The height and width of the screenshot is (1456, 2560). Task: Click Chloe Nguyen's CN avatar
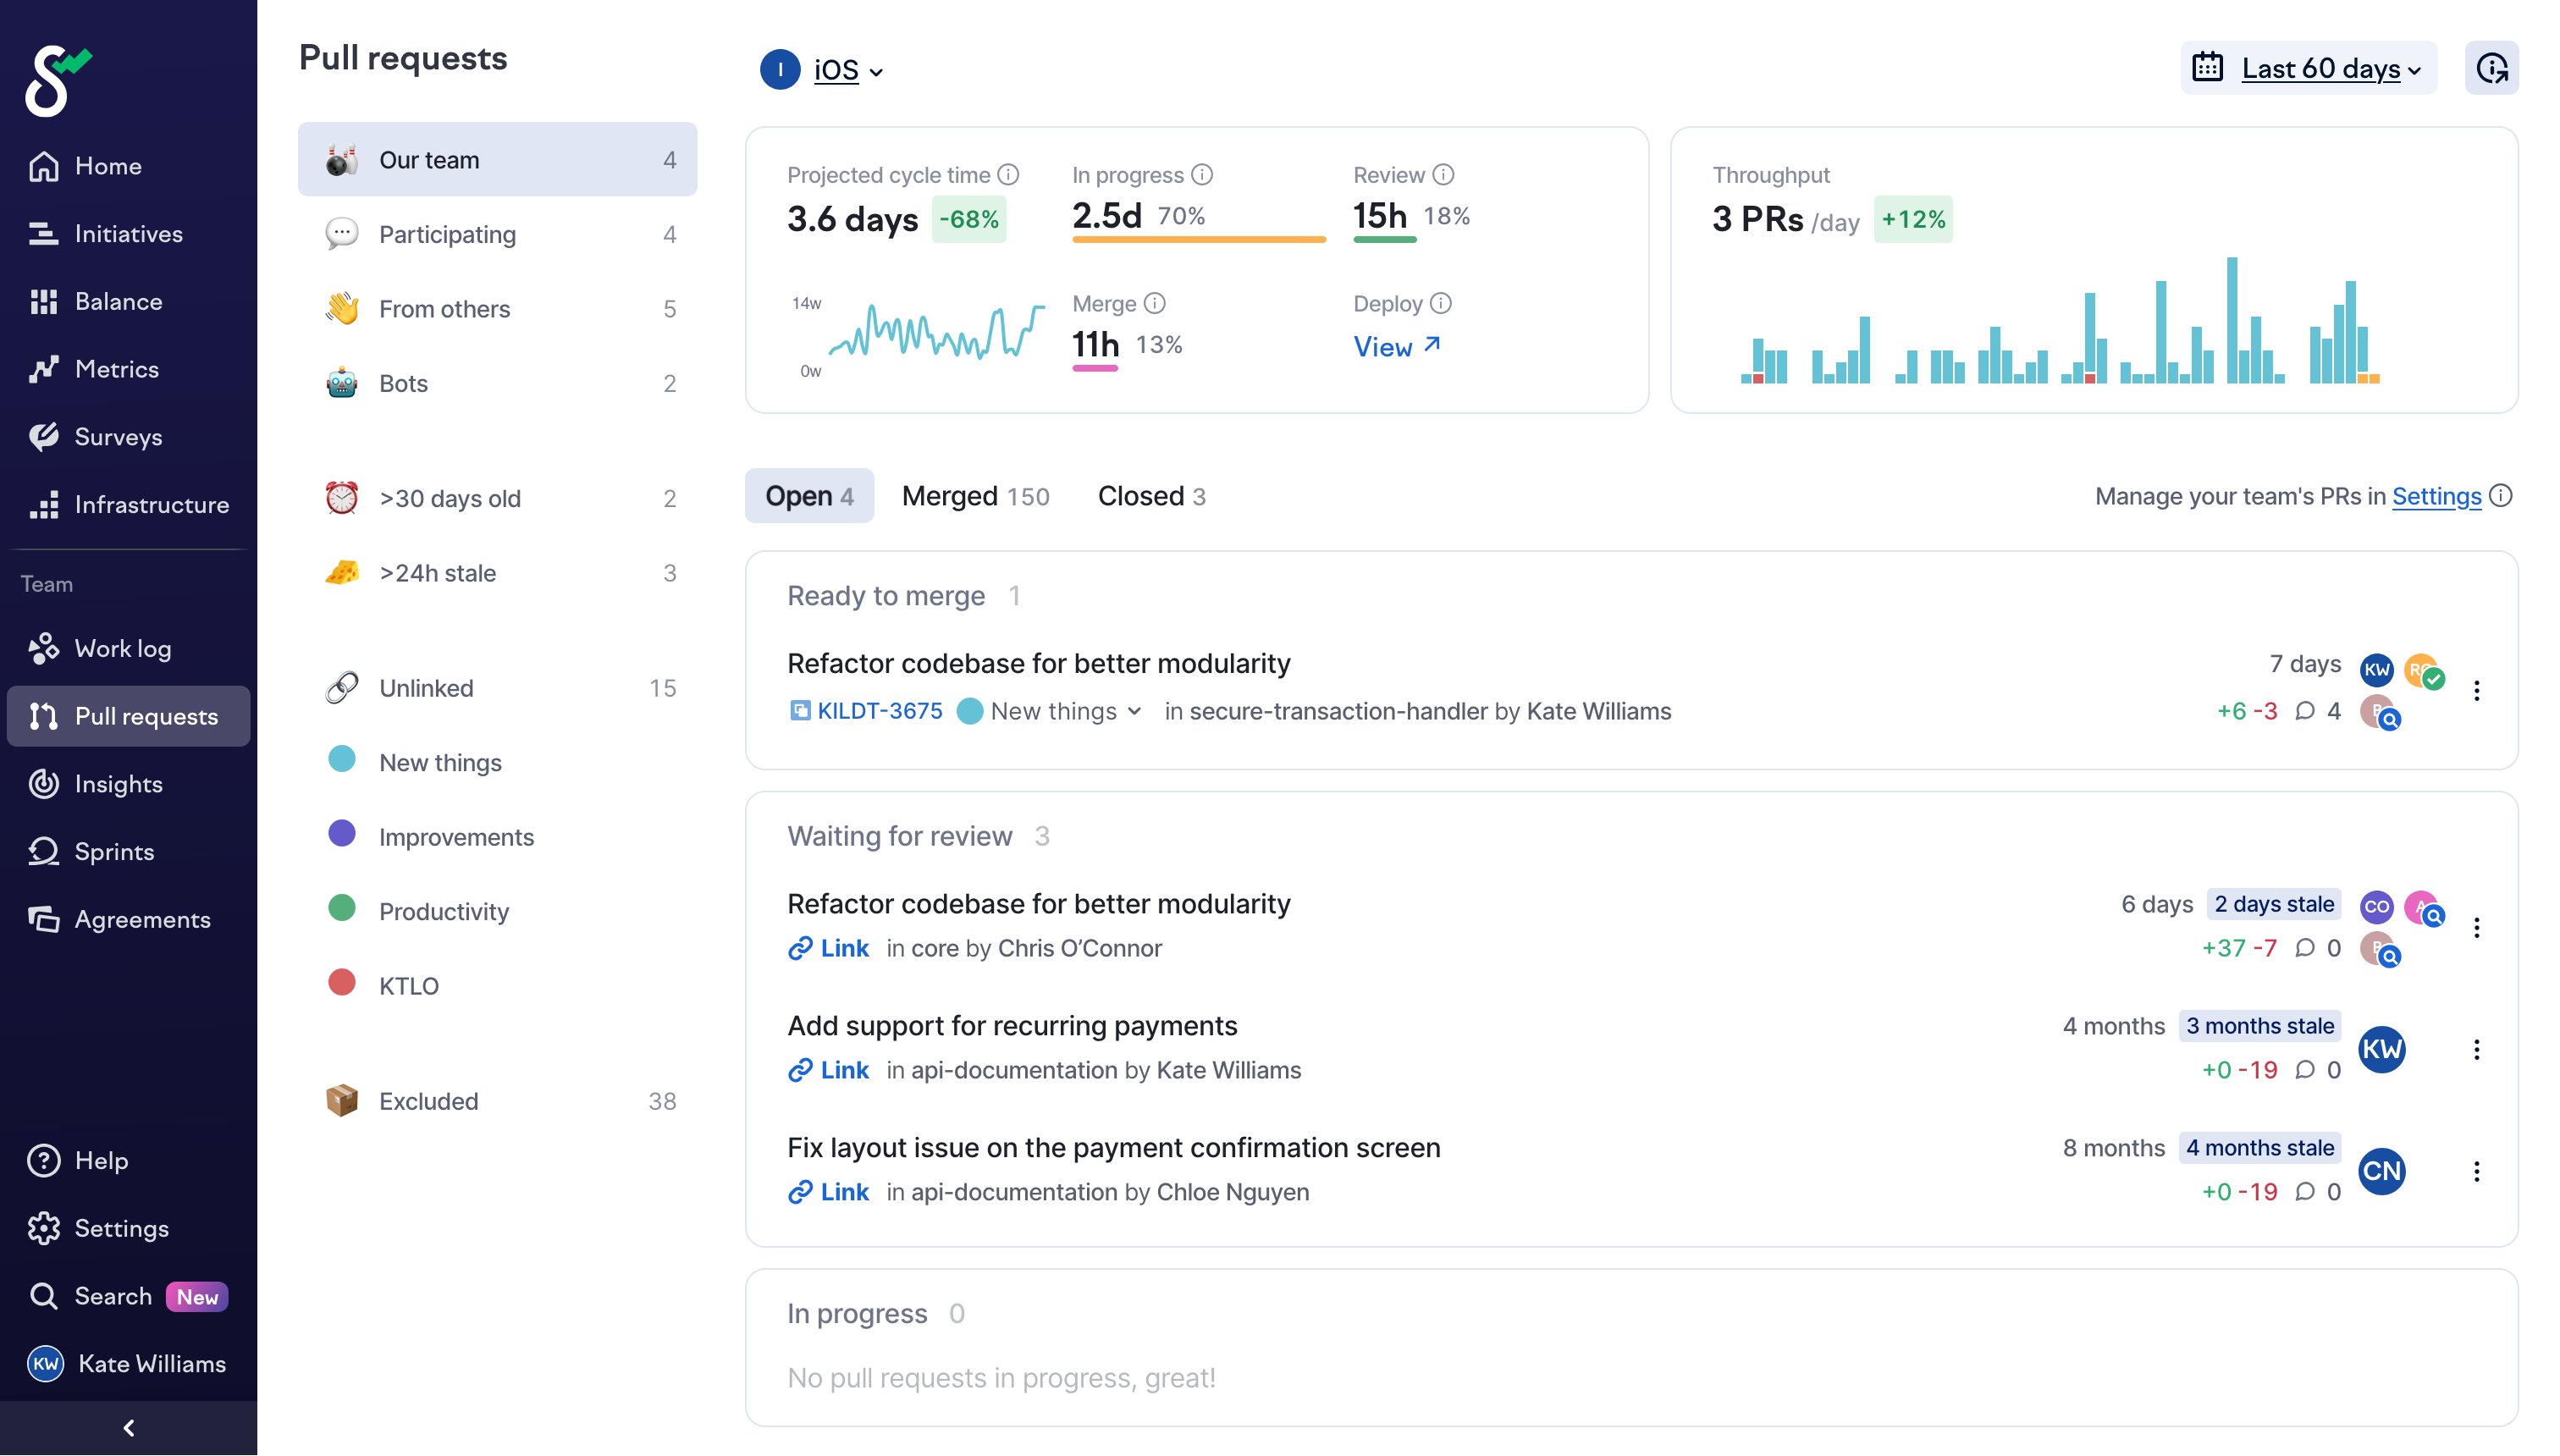tap(2381, 1170)
